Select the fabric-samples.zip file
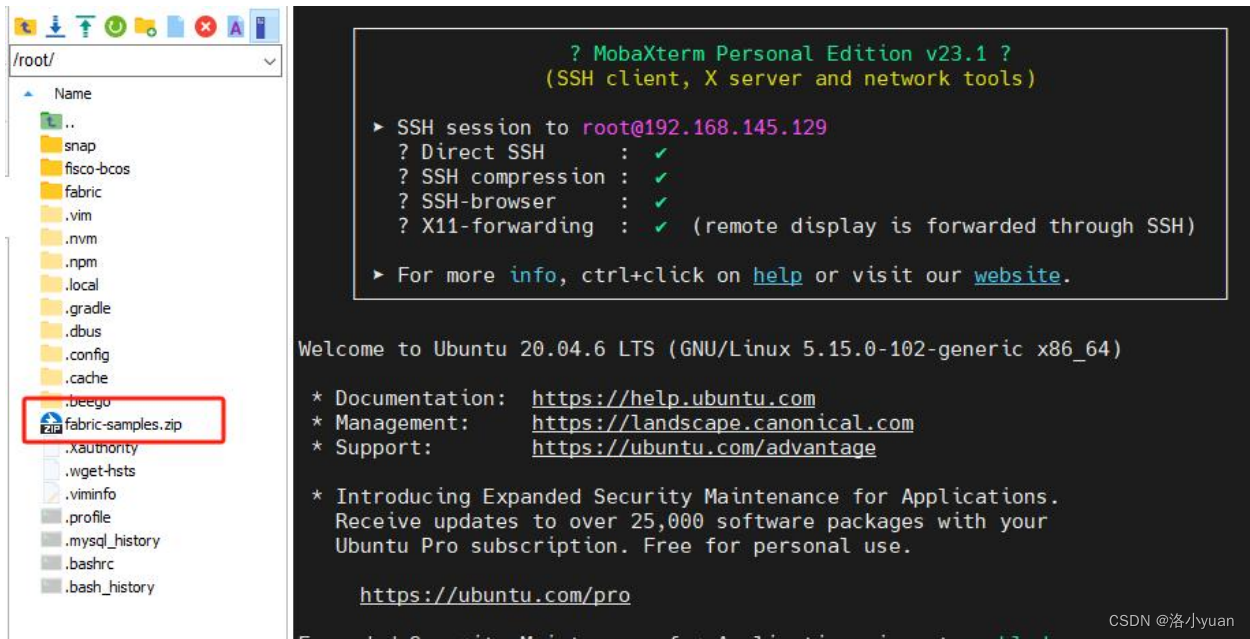Image resolution: width=1250 pixels, height=639 pixels. [111, 424]
